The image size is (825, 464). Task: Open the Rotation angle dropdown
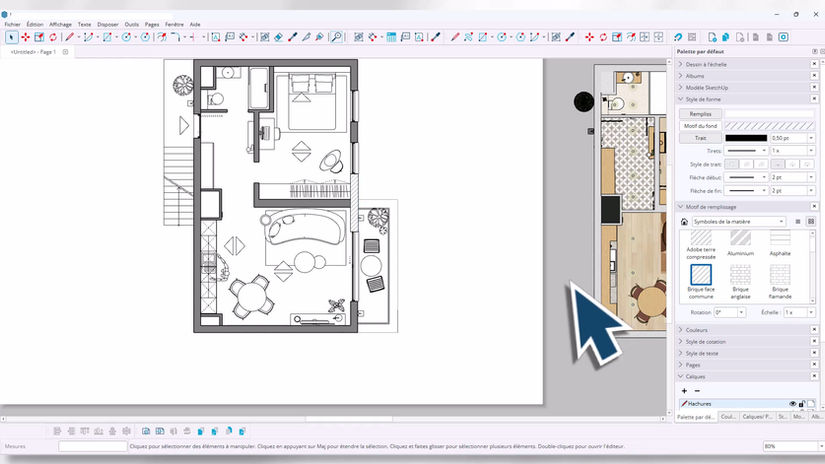pyautogui.click(x=741, y=312)
